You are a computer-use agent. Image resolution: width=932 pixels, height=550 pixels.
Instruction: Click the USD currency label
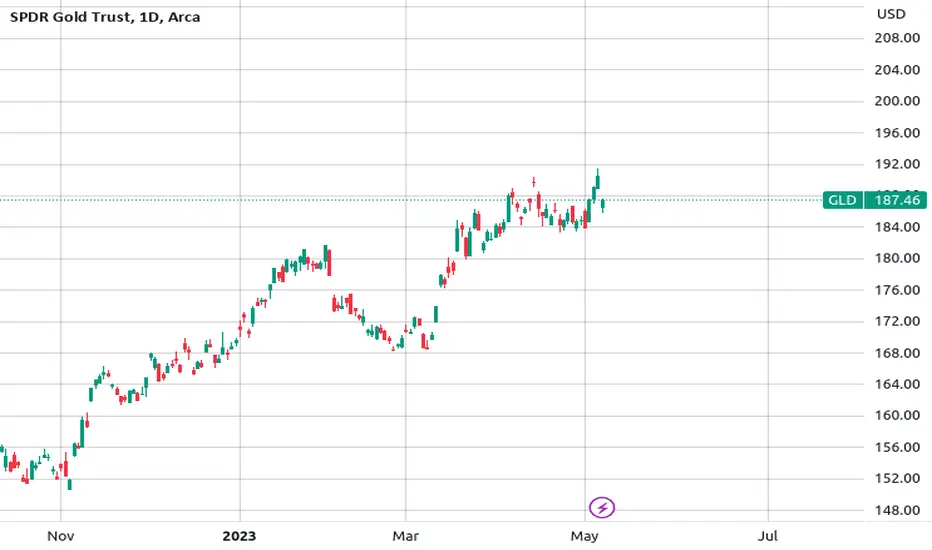click(x=891, y=14)
